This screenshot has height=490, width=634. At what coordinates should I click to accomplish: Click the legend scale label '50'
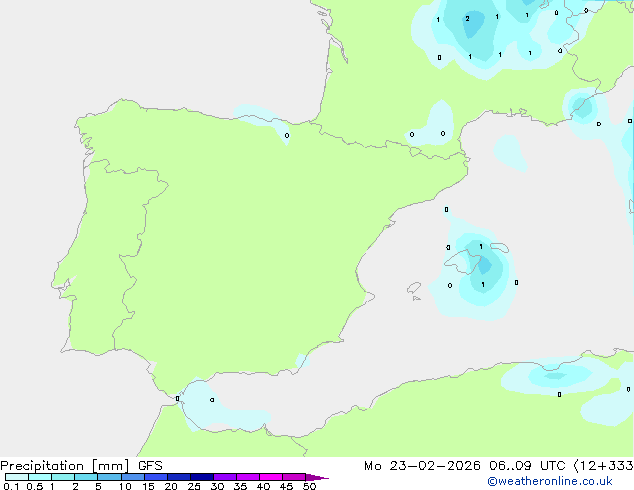coord(309,486)
